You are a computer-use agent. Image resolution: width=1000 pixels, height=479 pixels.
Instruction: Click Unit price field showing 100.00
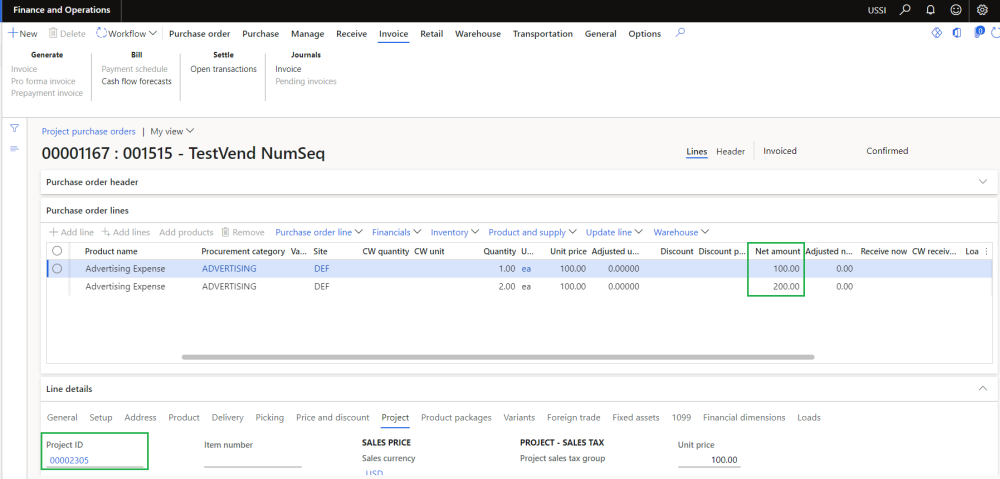(x=709, y=461)
